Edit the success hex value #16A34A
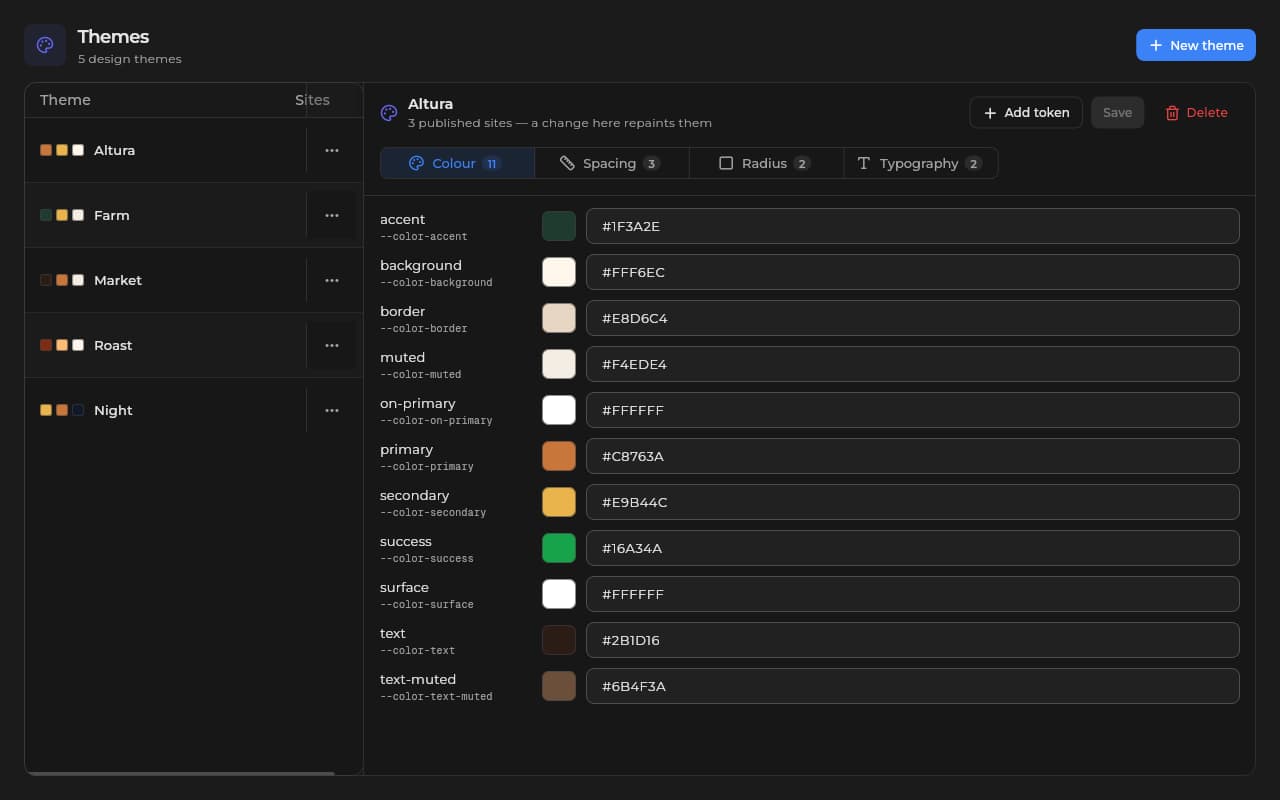This screenshot has height=800, width=1280. coord(913,548)
